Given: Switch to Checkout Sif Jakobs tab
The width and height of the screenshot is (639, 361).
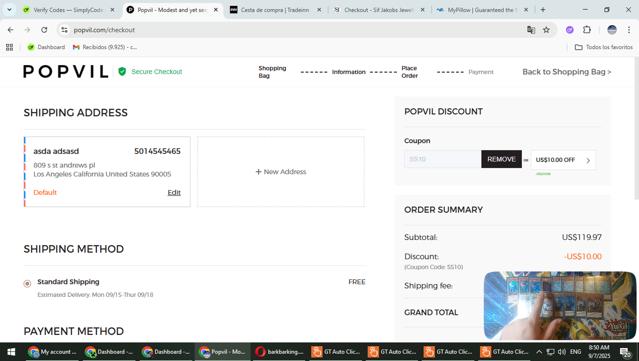Looking at the screenshot, I should 379,10.
